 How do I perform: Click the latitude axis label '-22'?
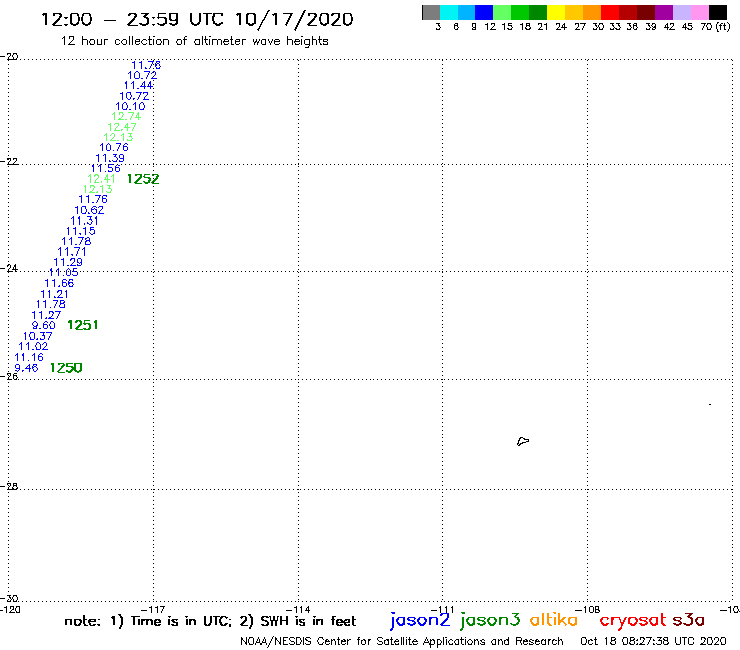(9, 161)
